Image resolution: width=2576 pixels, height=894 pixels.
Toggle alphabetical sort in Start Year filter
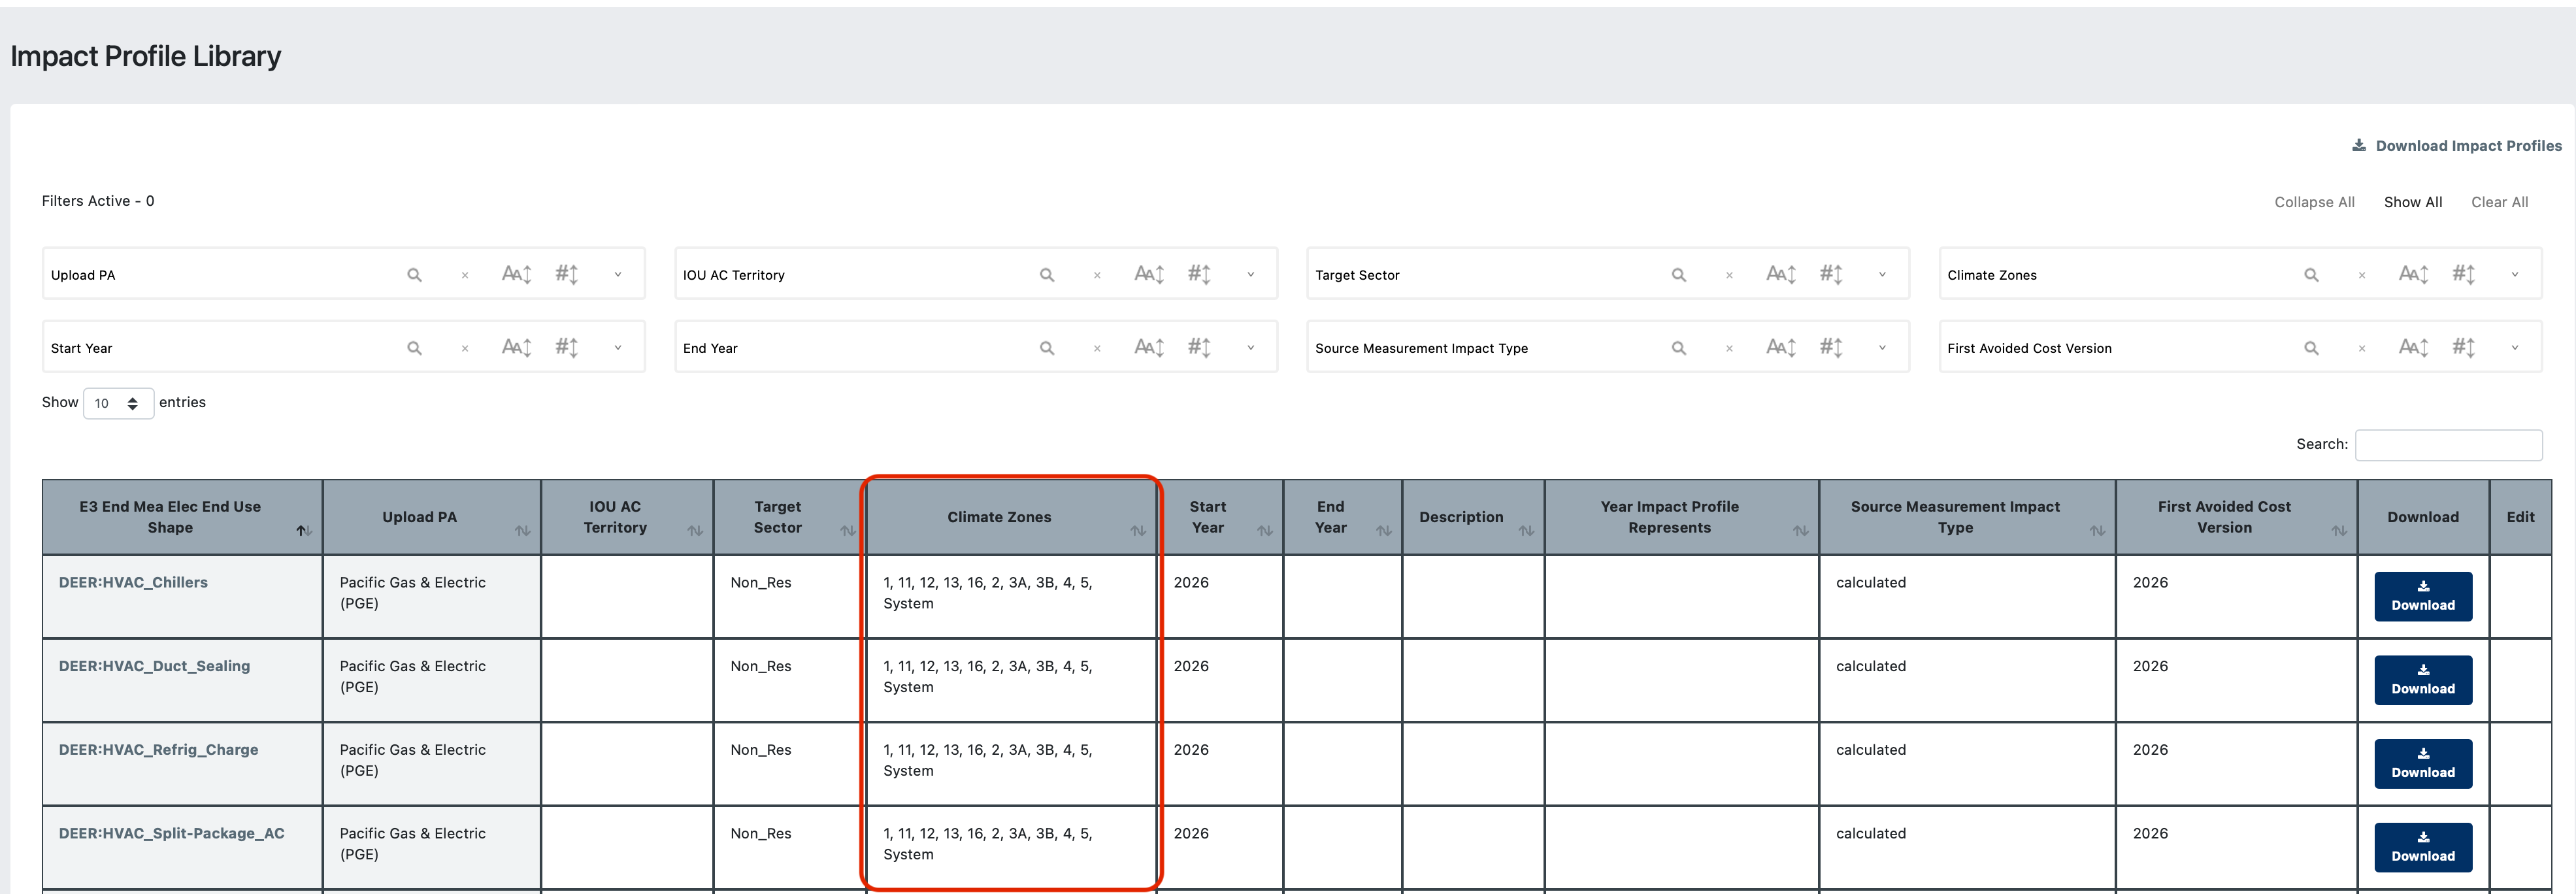click(516, 347)
